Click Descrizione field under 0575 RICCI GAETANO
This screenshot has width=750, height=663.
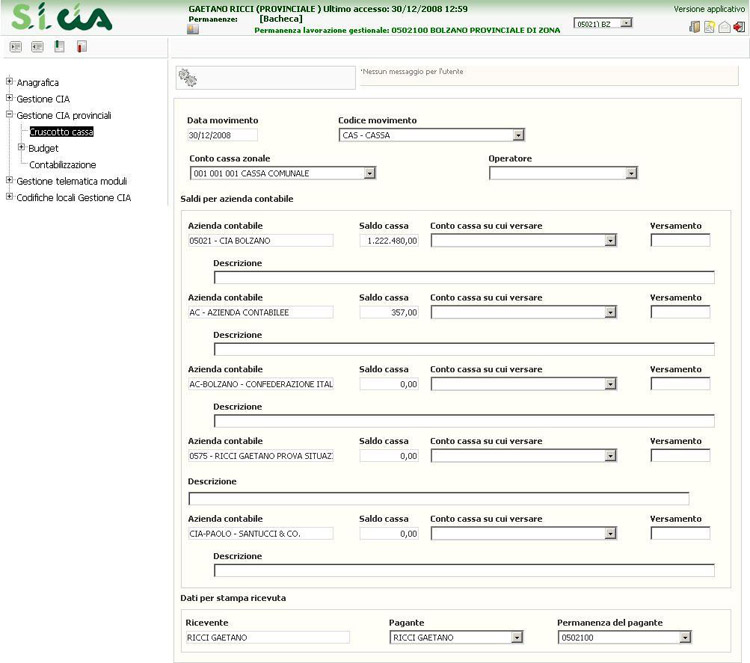[x=439, y=499]
